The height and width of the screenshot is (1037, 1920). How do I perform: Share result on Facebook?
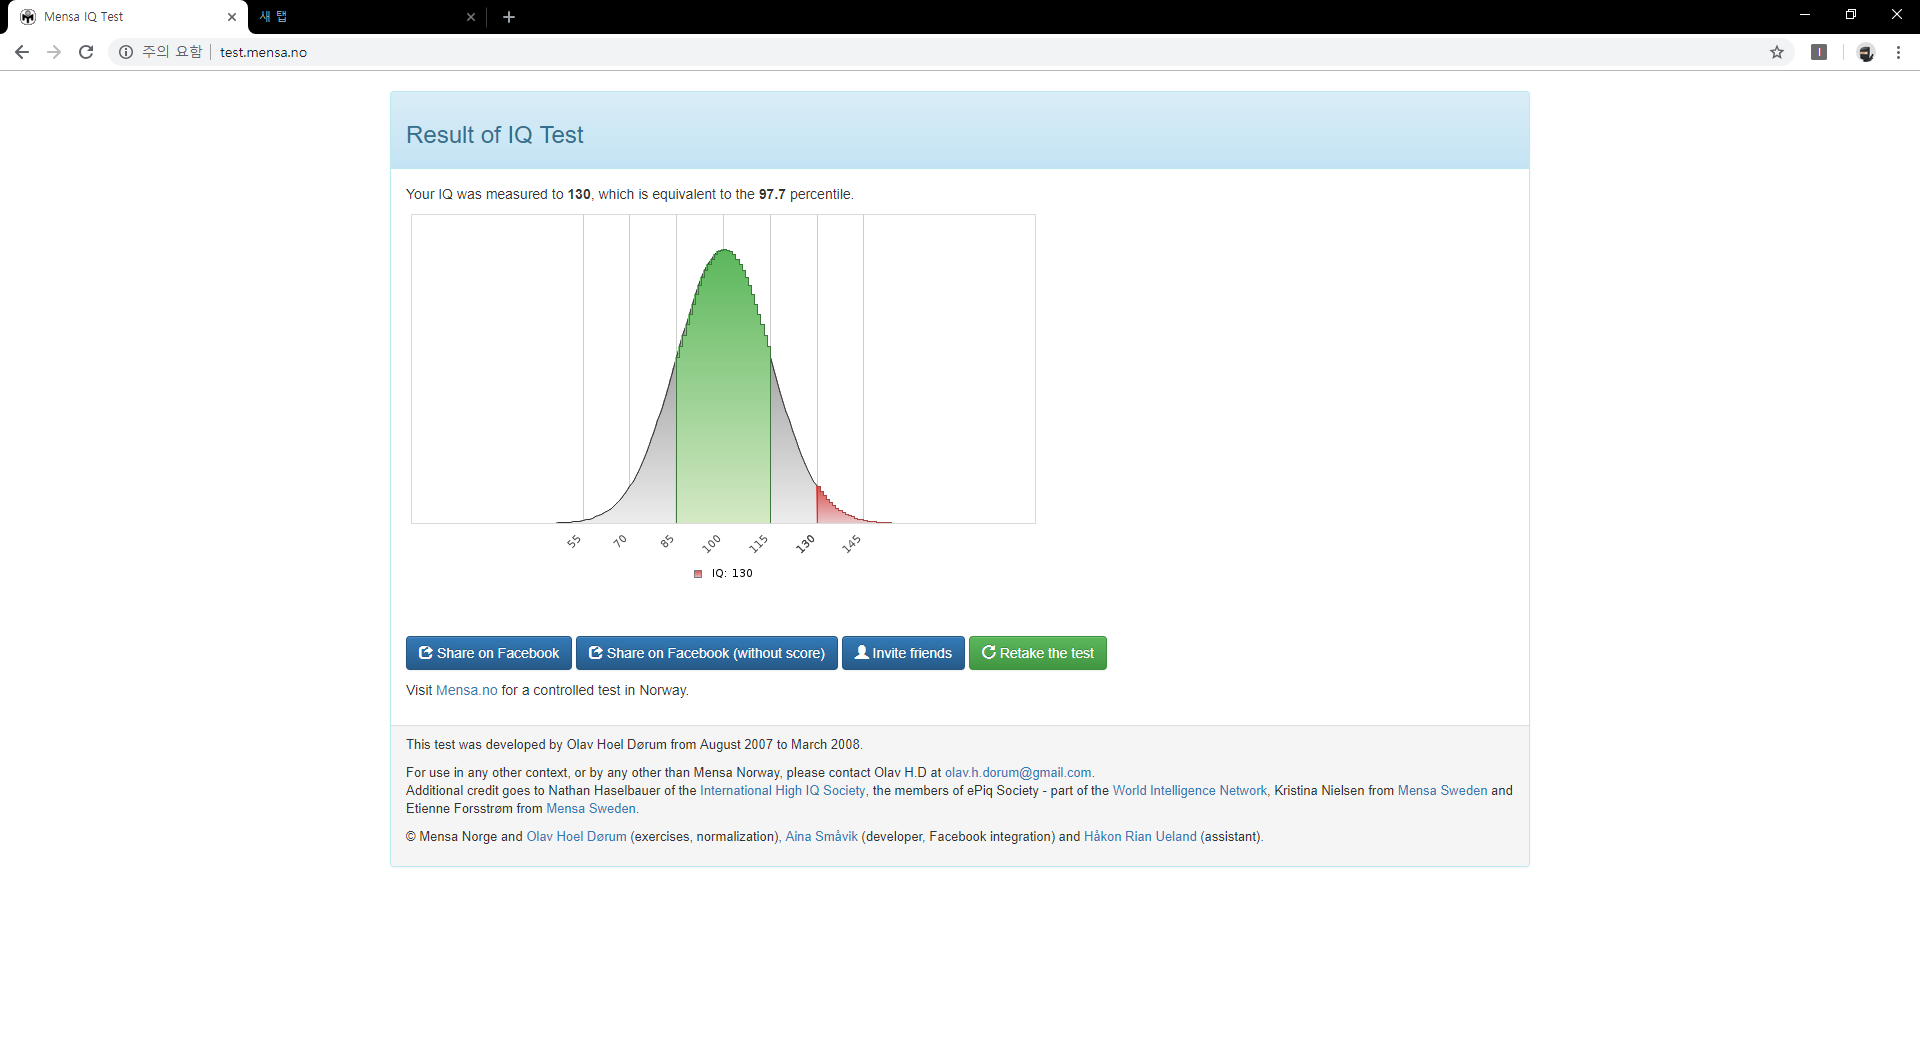pyautogui.click(x=489, y=653)
